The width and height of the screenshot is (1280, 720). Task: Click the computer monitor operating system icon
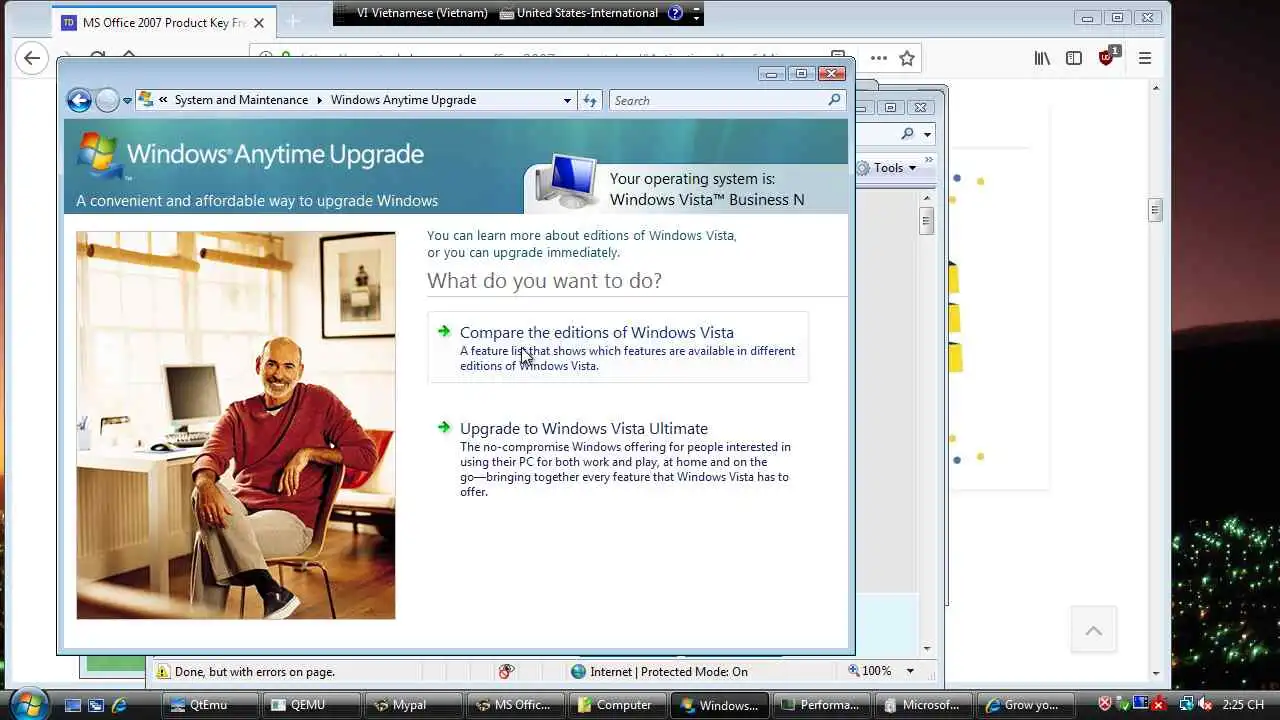(566, 181)
